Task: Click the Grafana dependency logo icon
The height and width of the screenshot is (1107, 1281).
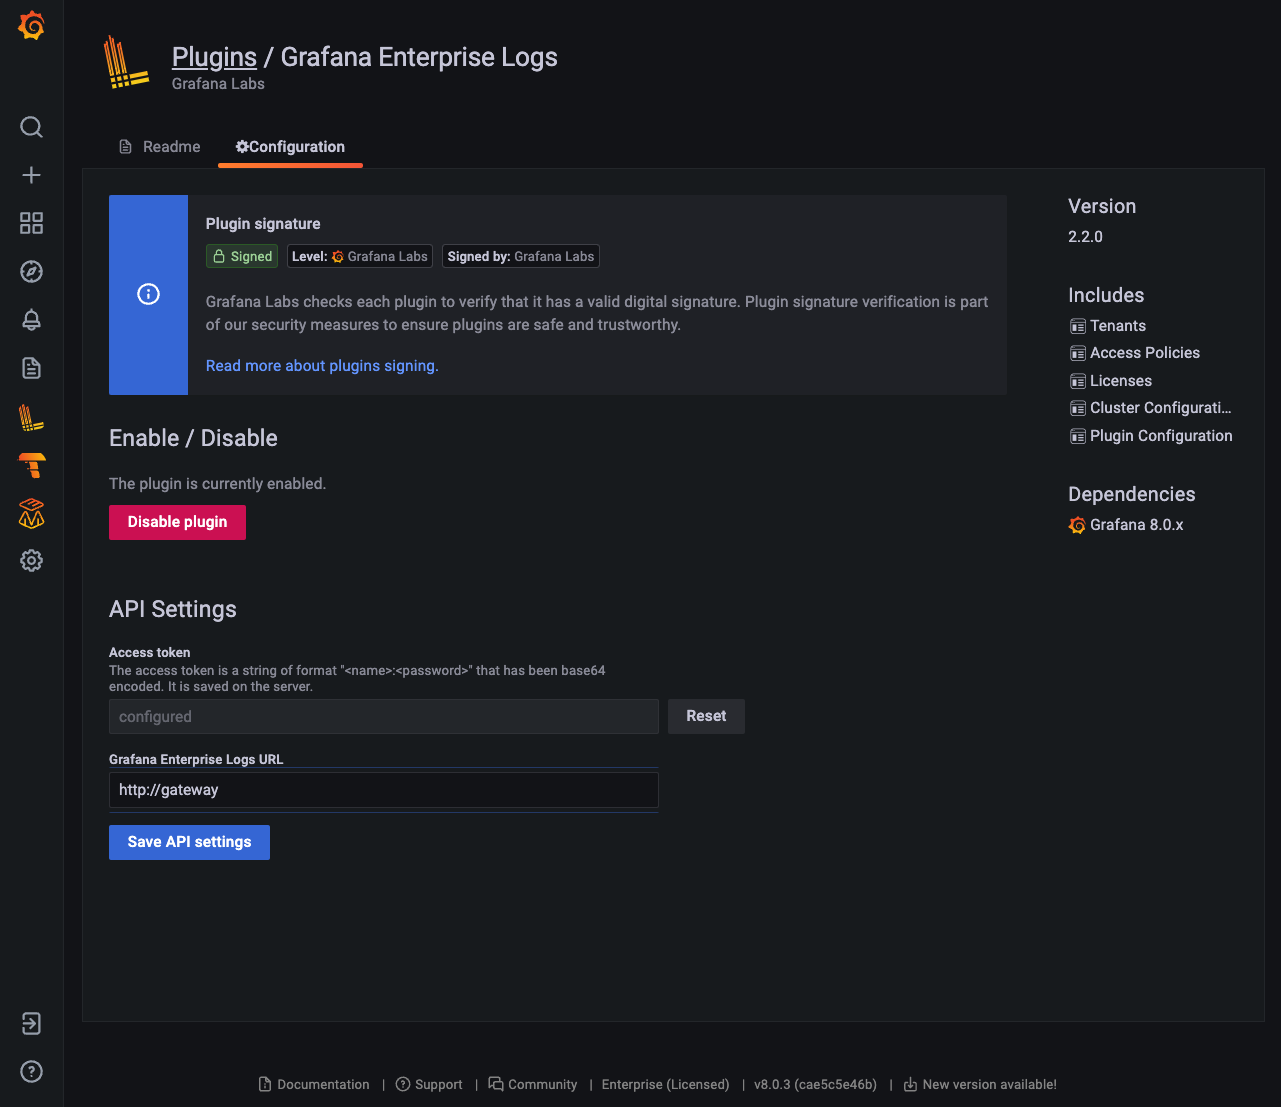Action: [1077, 525]
